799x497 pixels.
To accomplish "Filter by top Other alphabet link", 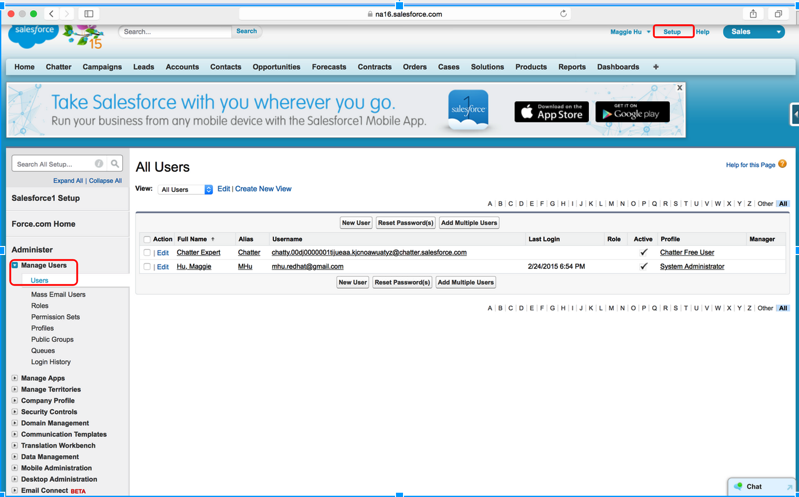I will (765, 203).
